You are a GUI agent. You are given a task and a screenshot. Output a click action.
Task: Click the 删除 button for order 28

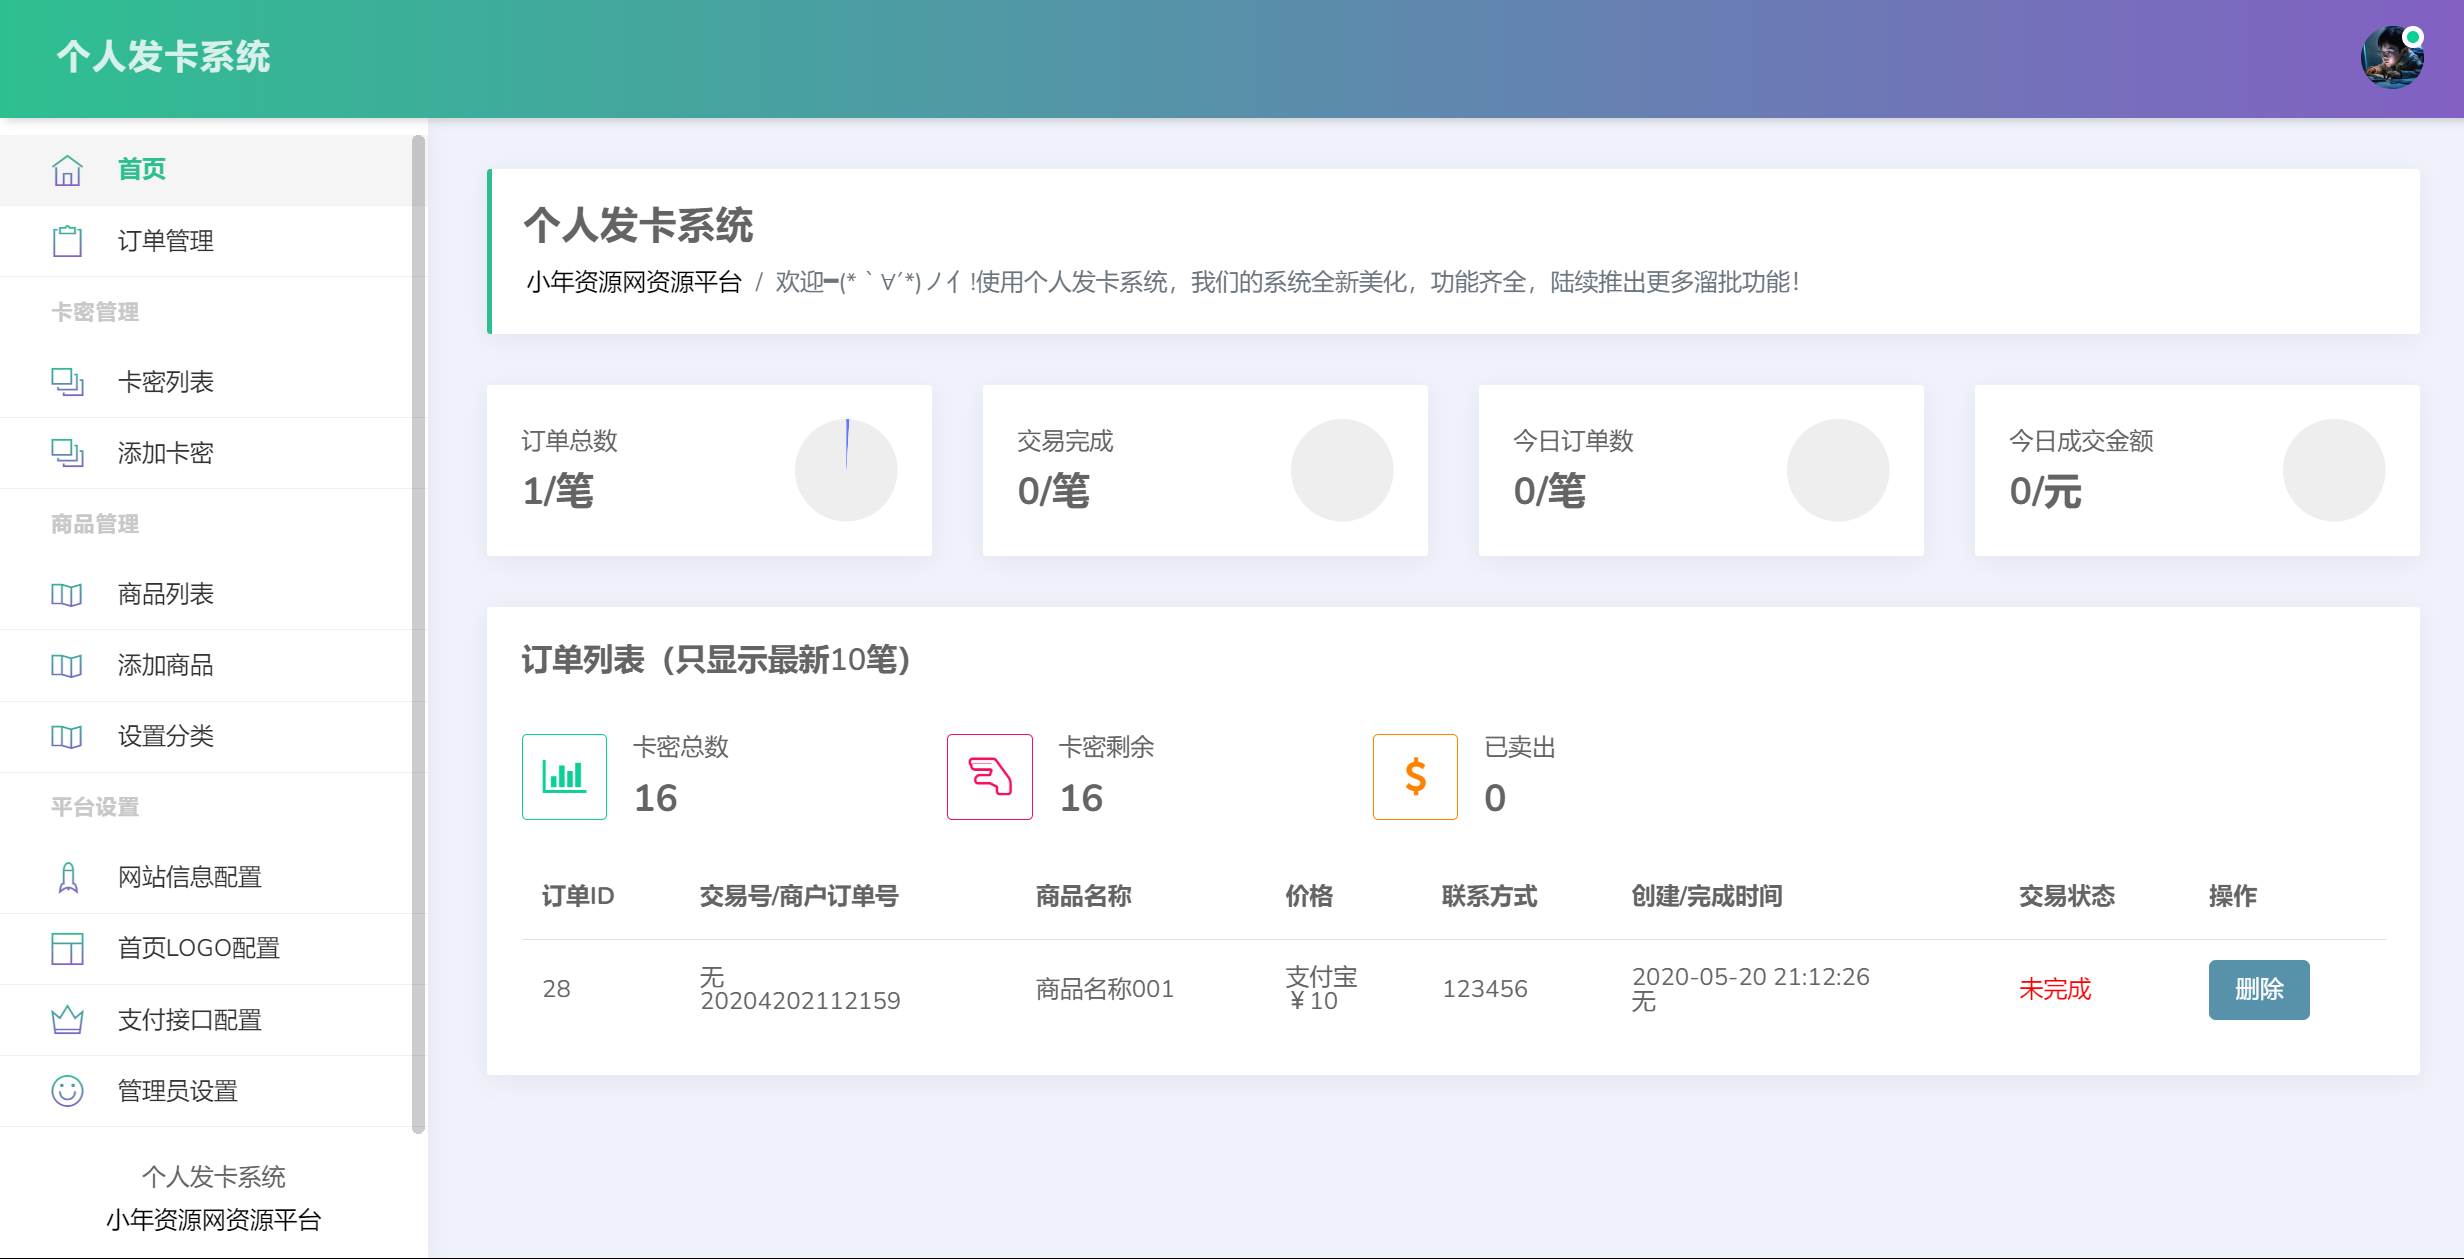tap(2258, 989)
